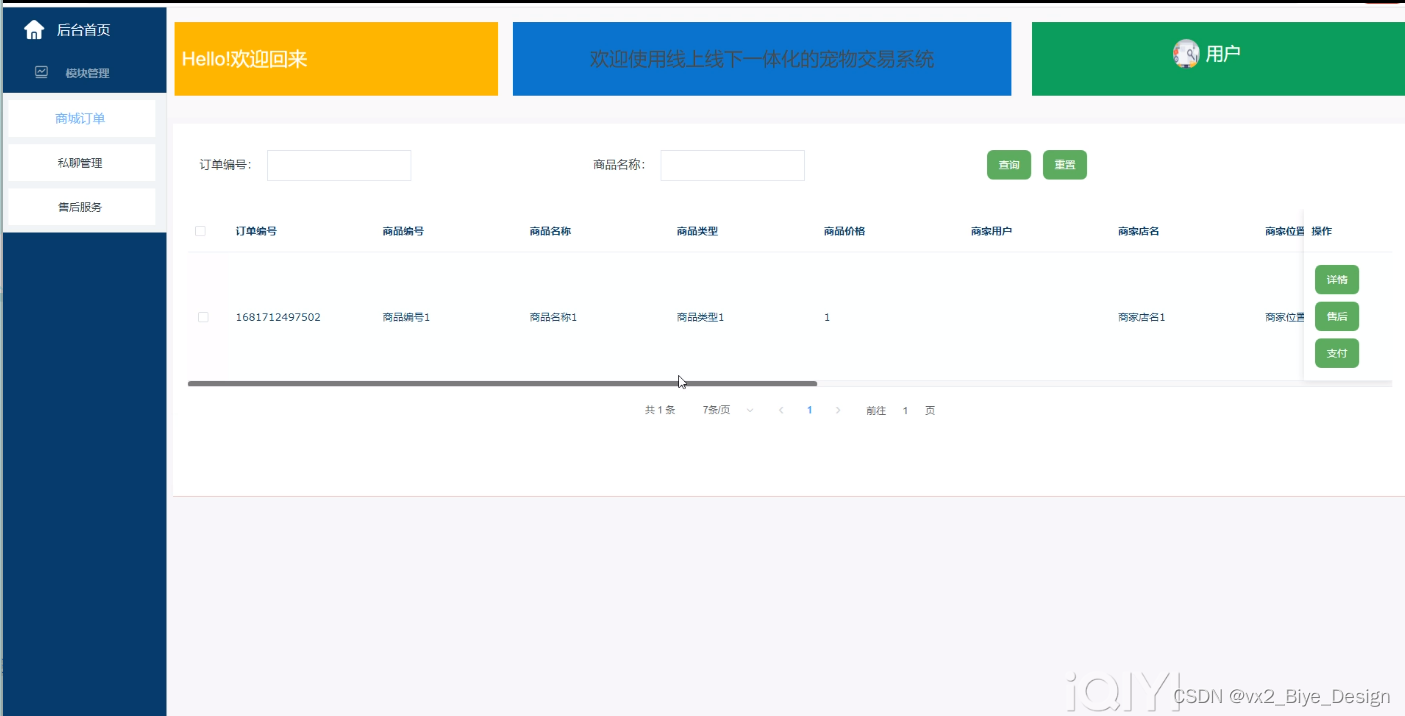Select 商城订单 menu item
The image size is (1405, 716).
click(x=81, y=118)
